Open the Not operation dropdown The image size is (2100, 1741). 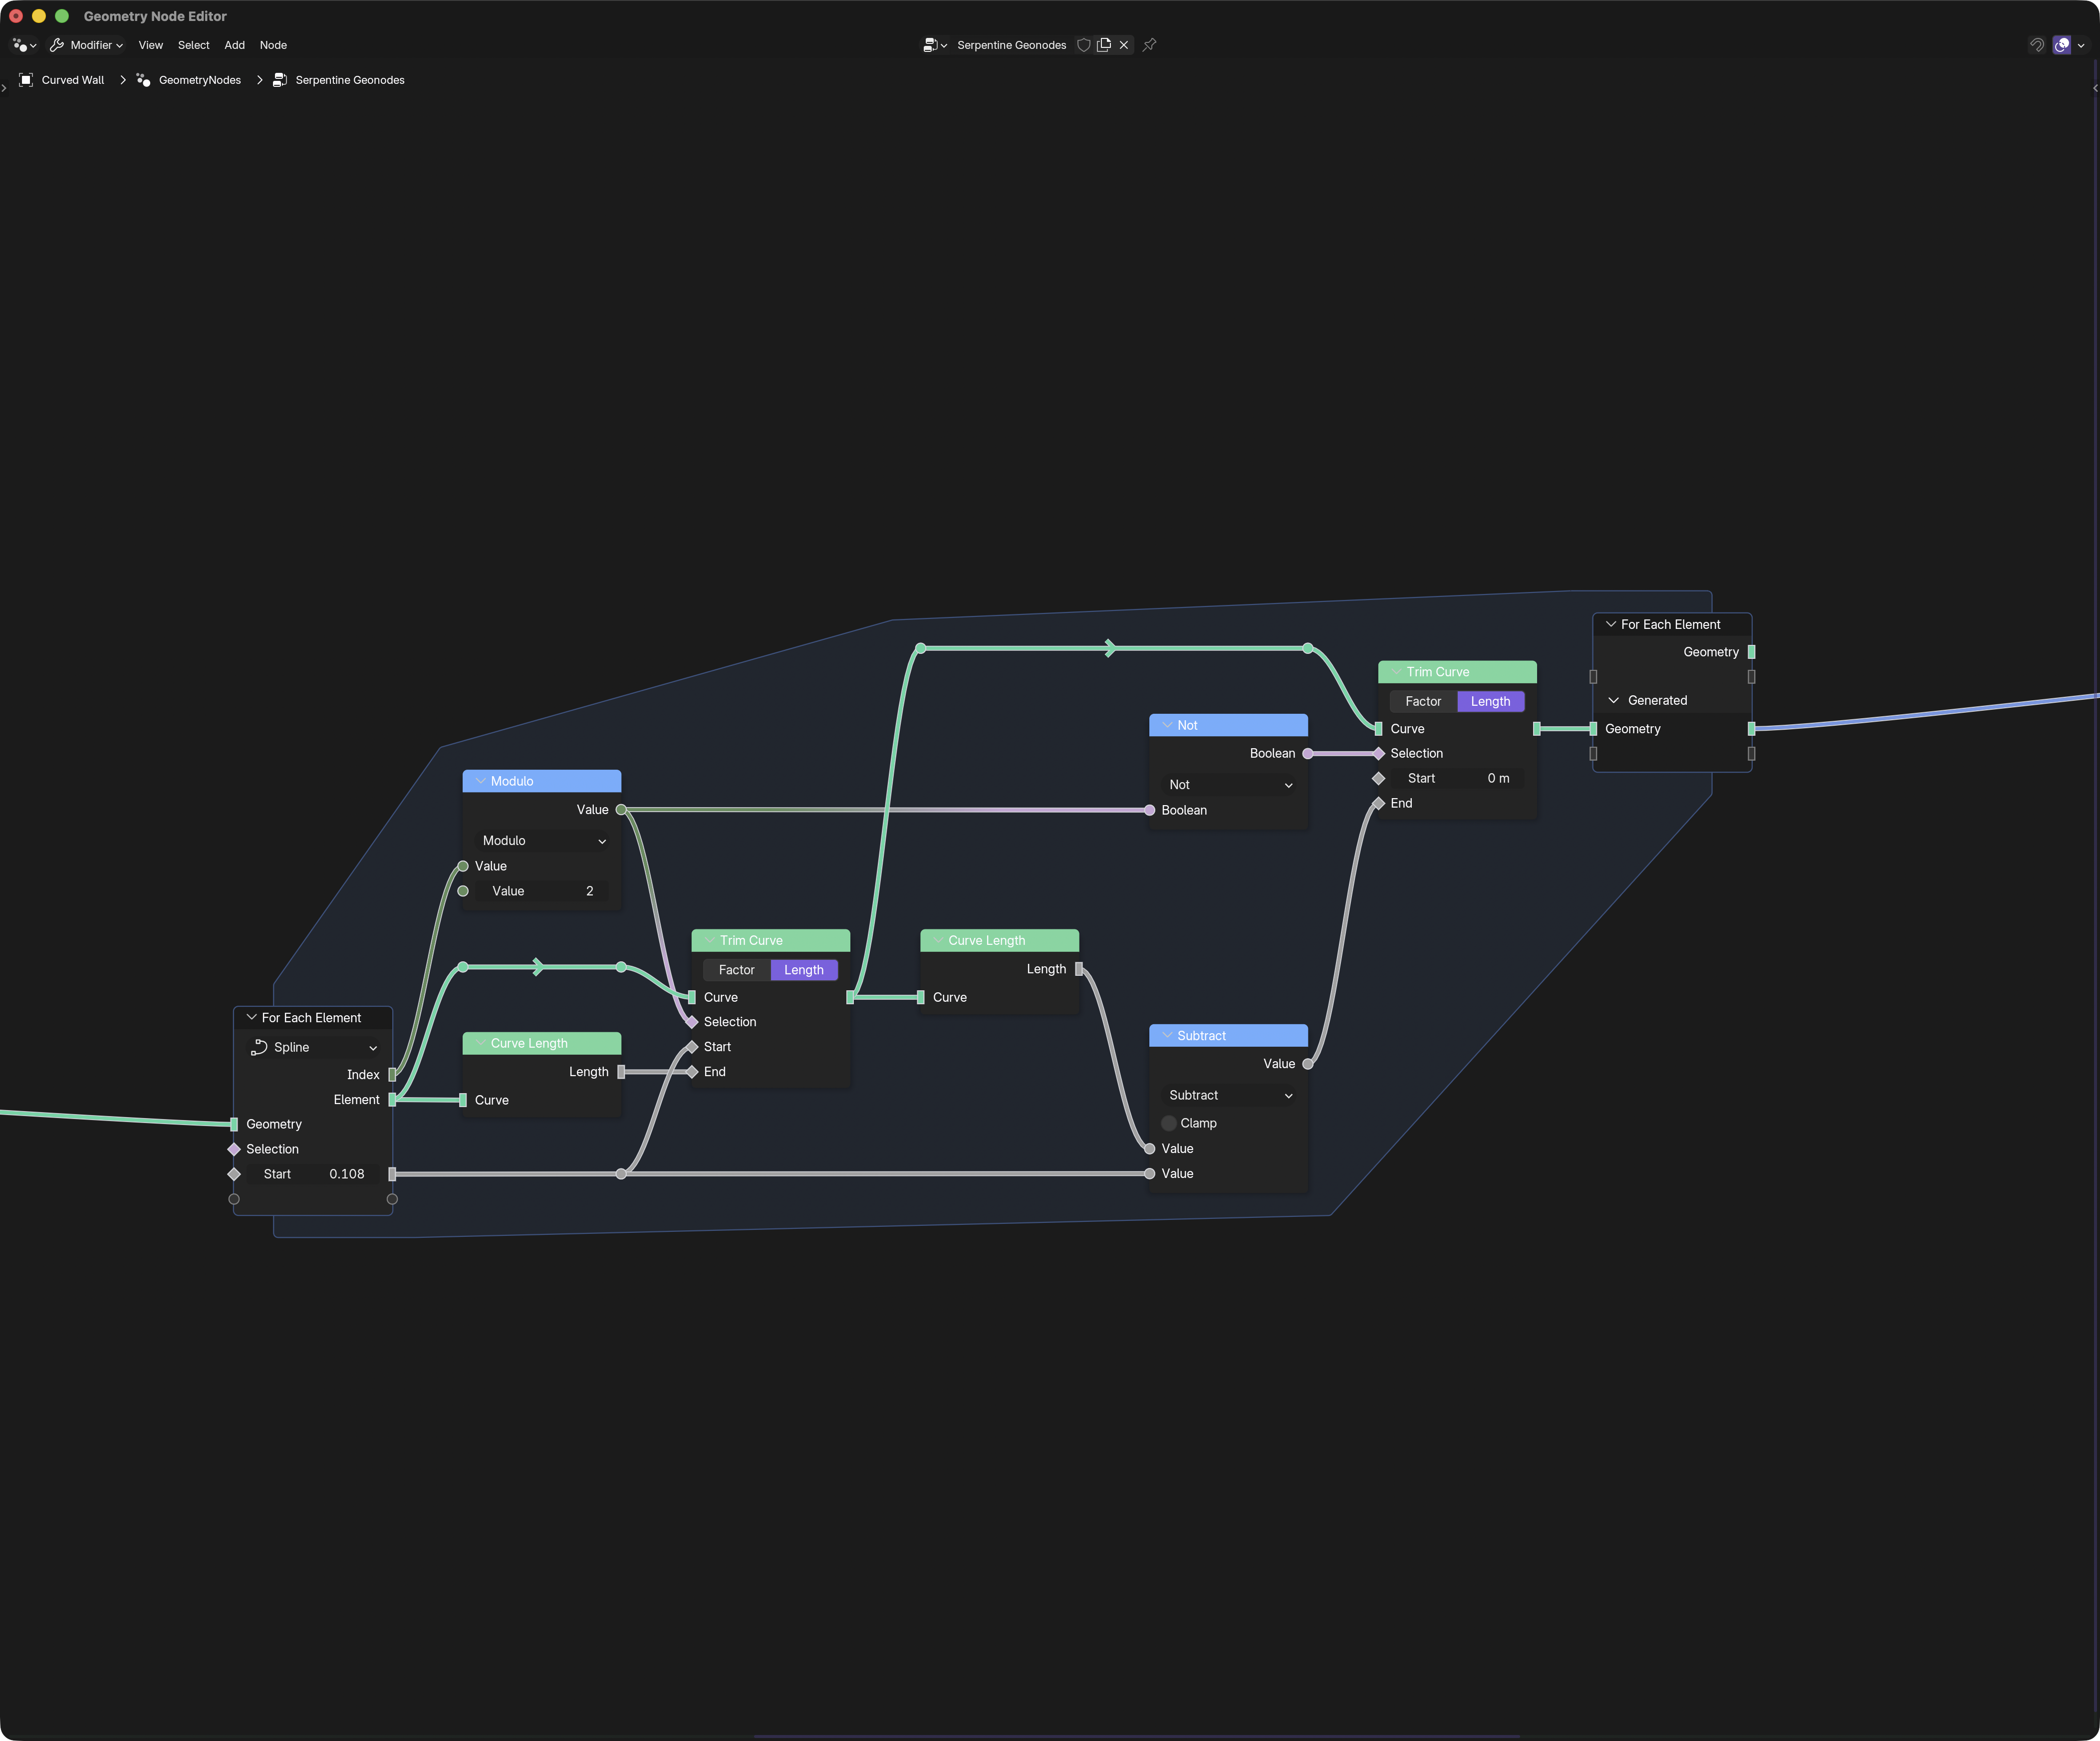point(1230,785)
